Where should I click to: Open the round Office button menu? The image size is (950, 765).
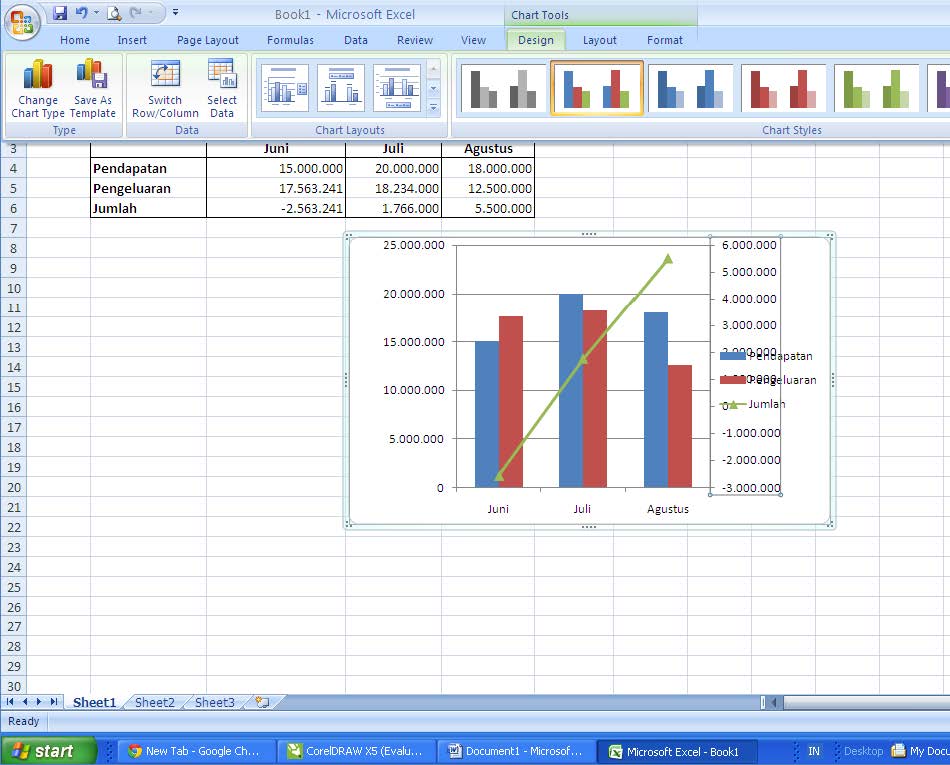coord(22,22)
